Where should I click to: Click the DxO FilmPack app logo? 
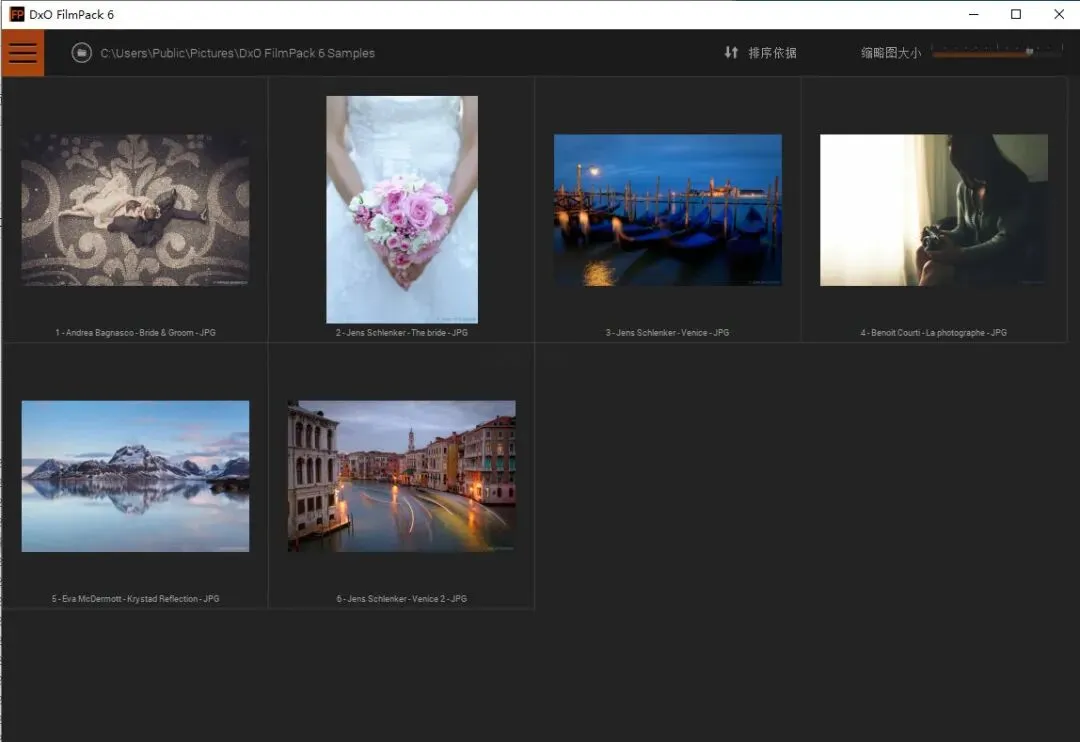coord(17,14)
